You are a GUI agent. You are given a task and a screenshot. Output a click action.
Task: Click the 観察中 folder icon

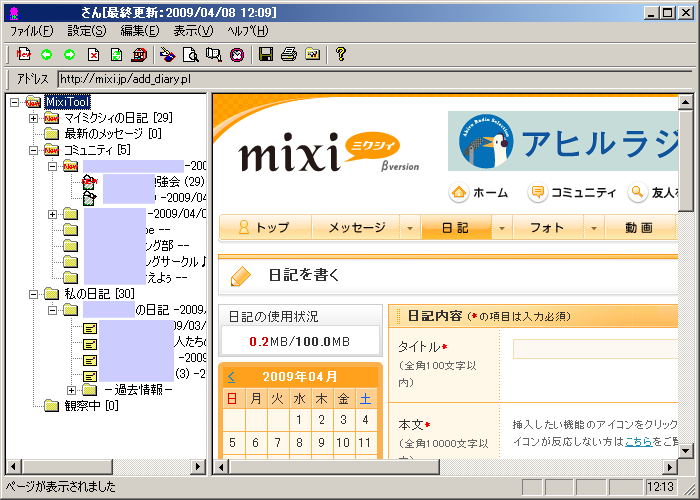[51, 405]
